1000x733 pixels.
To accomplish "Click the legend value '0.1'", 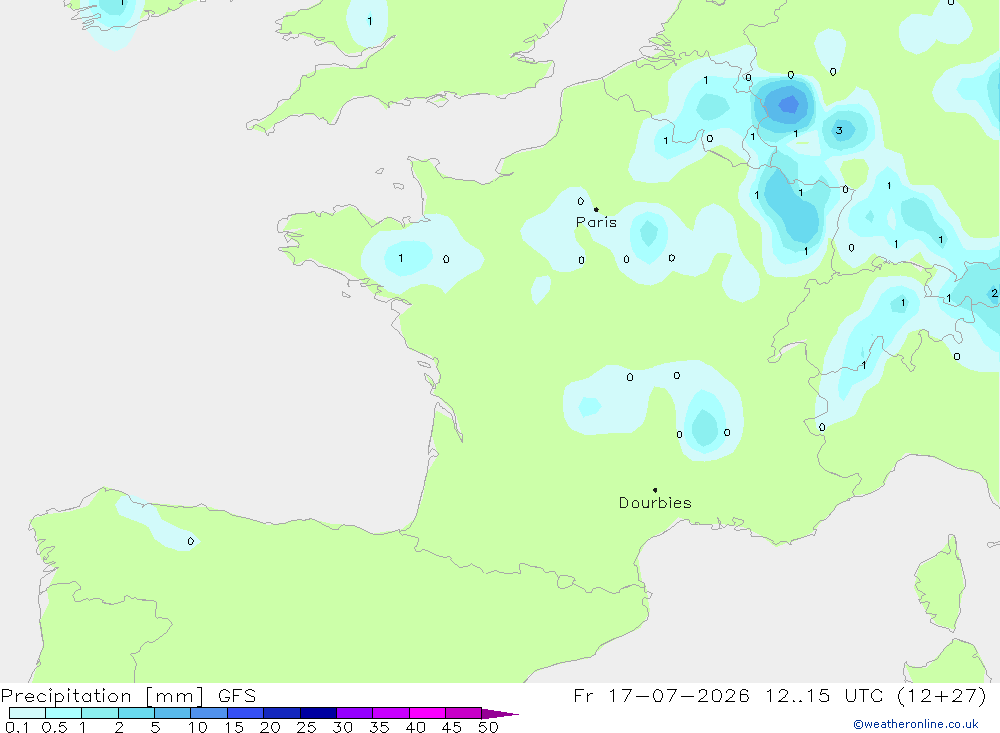I will 17,727.
